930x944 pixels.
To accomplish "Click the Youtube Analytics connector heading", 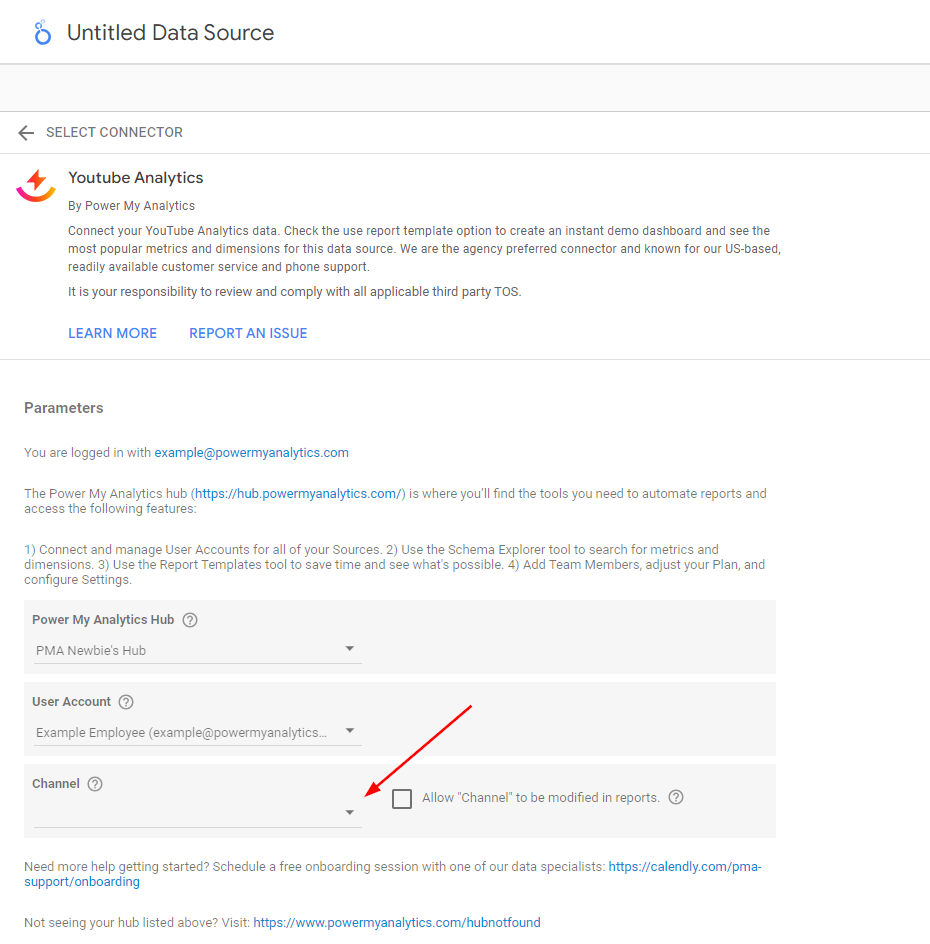I will coord(135,178).
